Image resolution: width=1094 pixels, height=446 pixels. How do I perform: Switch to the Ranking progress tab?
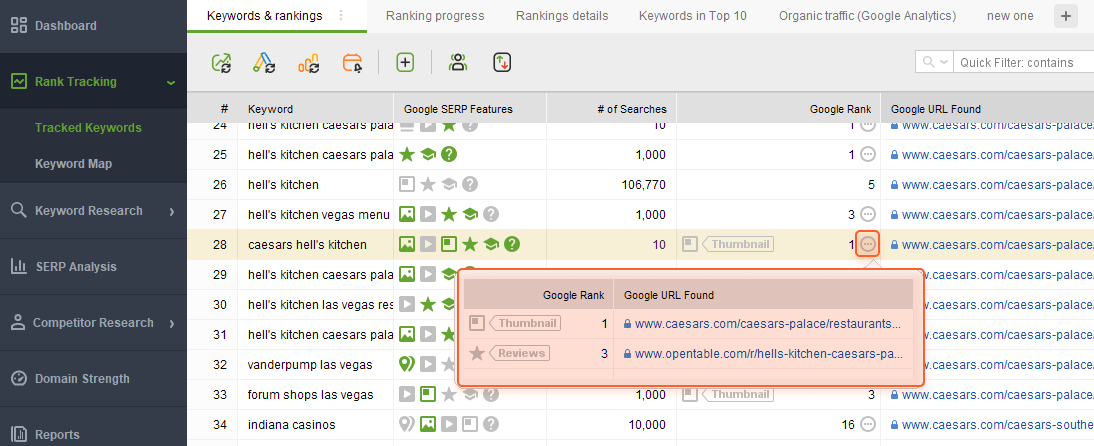(435, 15)
